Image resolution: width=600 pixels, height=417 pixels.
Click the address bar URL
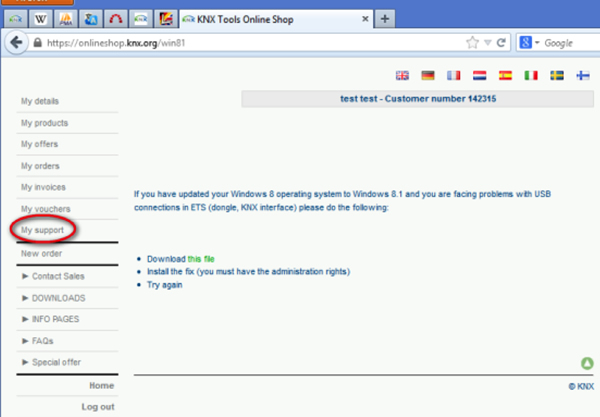tap(116, 43)
